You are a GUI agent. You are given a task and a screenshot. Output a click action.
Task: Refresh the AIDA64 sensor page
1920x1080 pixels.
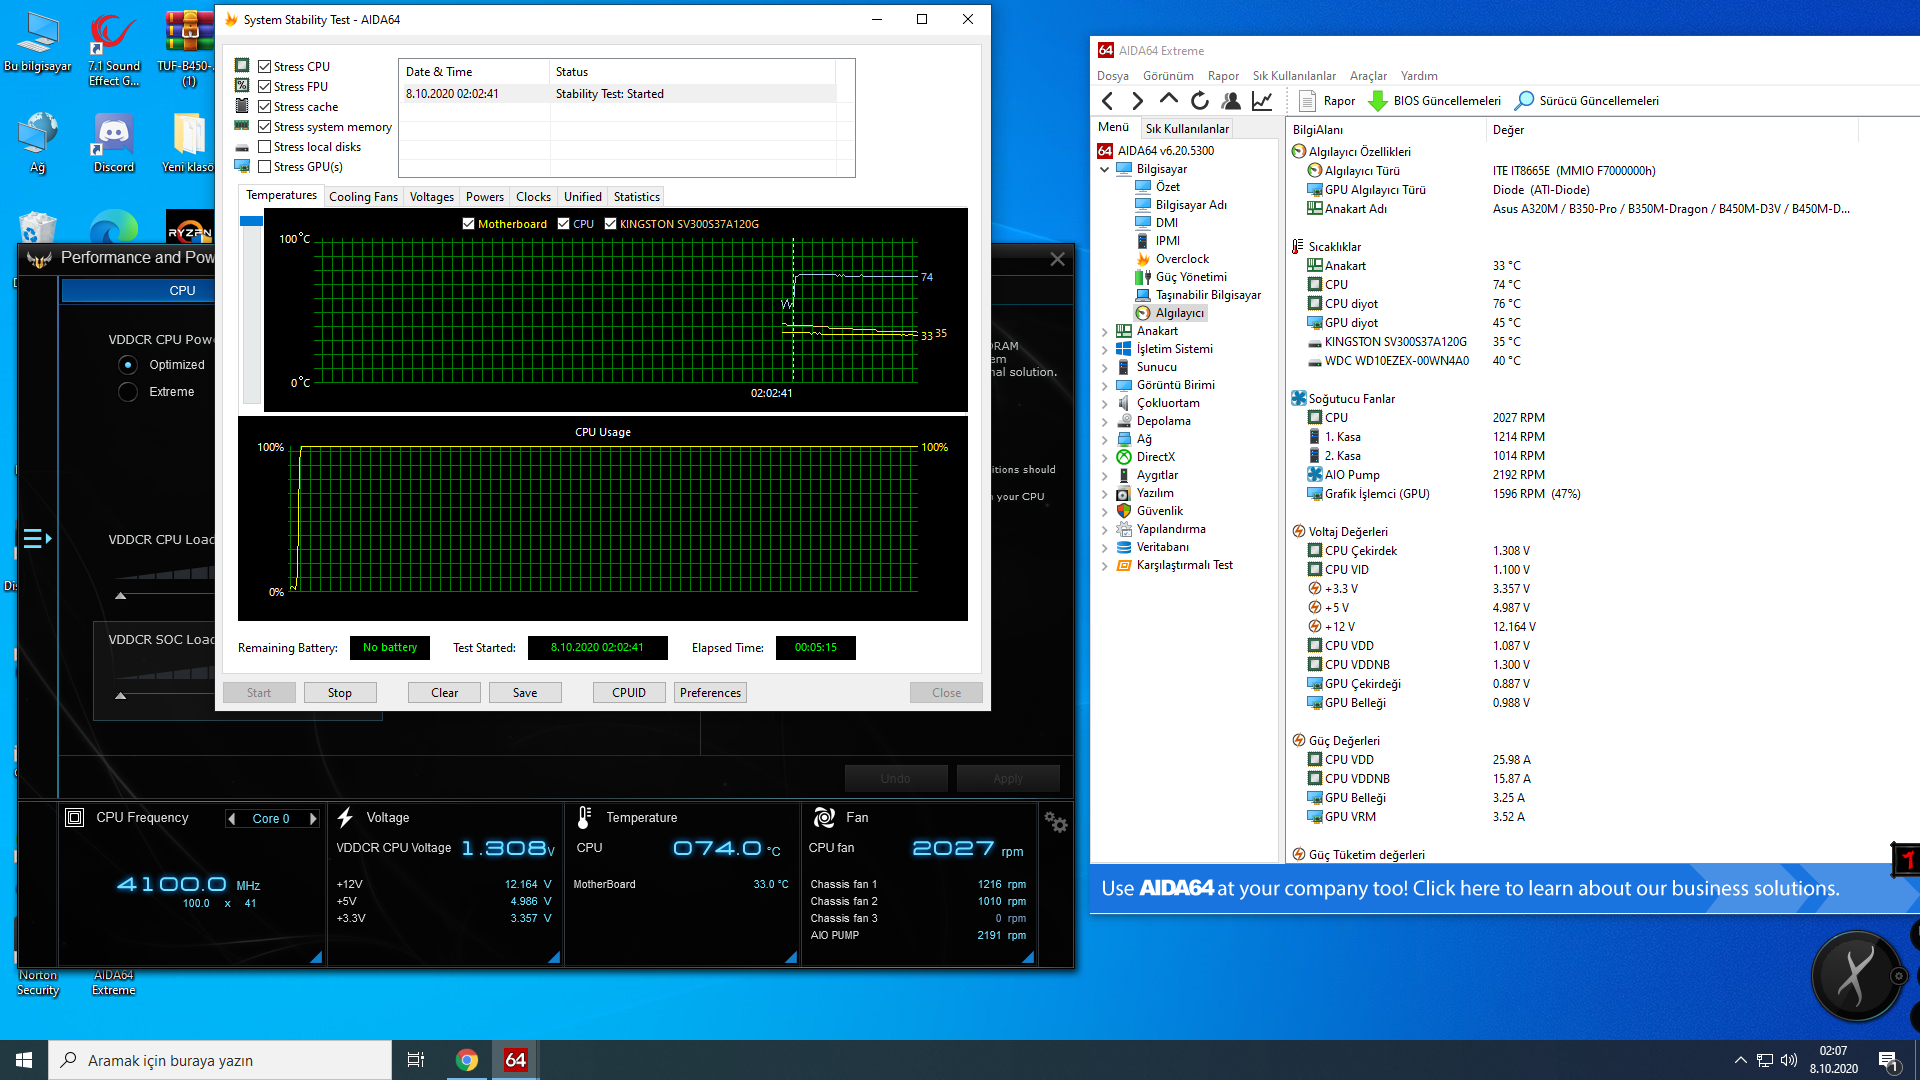point(1200,101)
